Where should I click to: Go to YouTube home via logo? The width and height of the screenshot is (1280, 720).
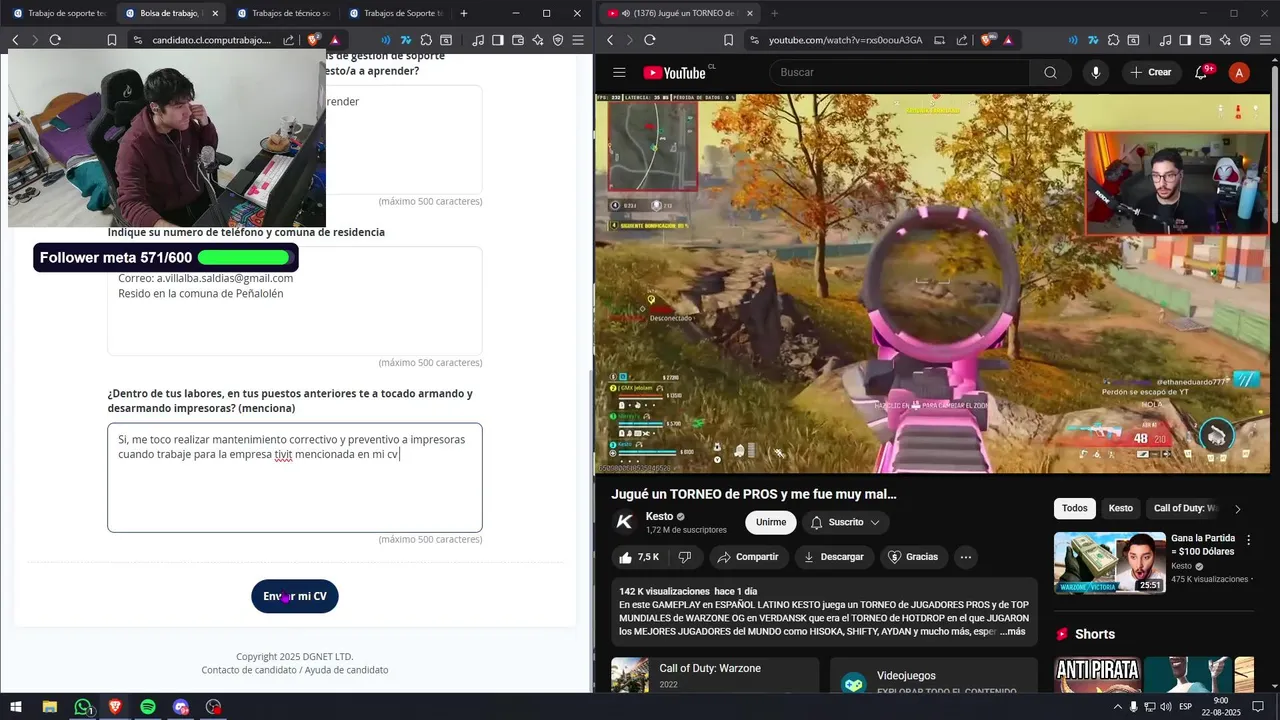(675, 72)
